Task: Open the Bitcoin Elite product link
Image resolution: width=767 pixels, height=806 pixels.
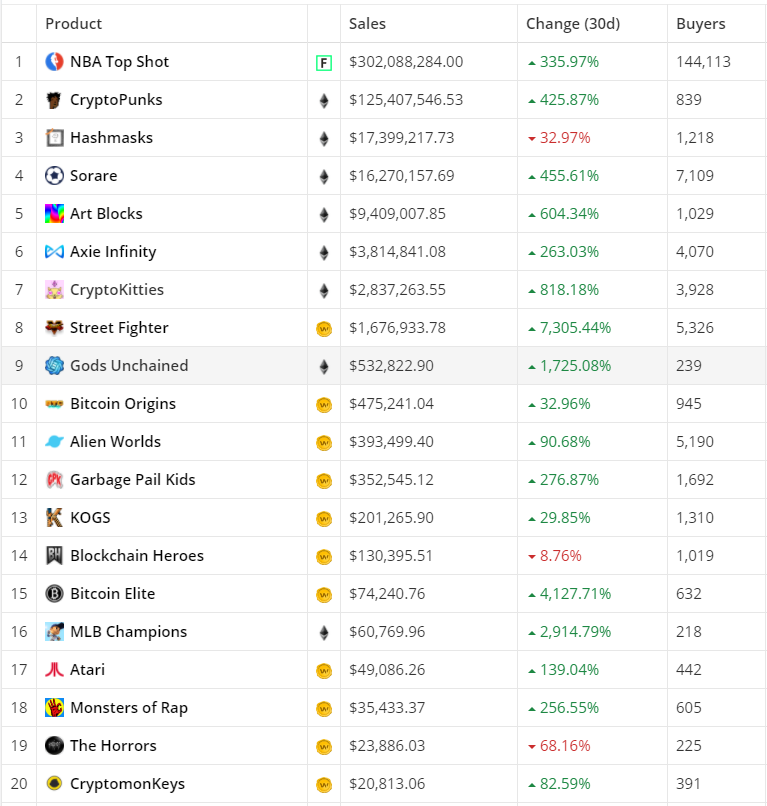Action: tap(113, 594)
